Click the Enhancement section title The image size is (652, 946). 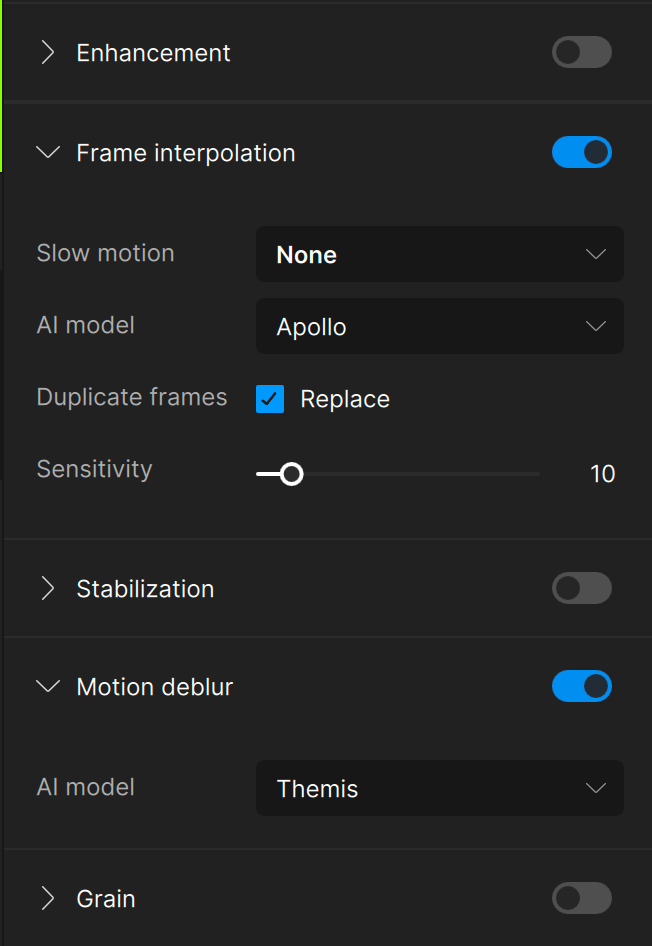pos(153,53)
